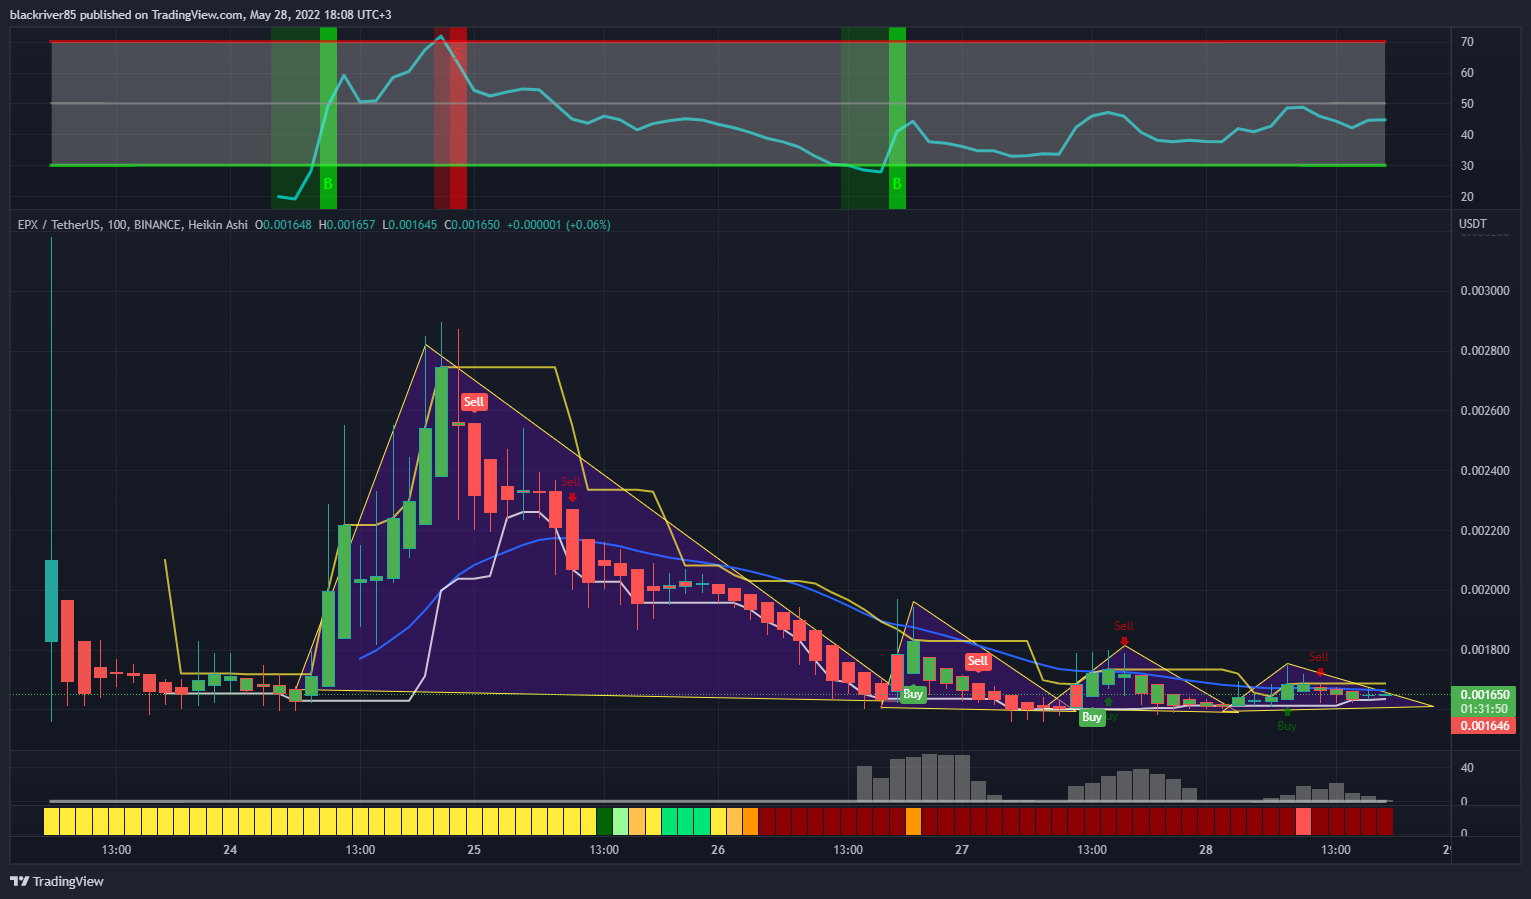Click the light red cell in the bottom color strip
Image resolution: width=1531 pixels, height=899 pixels.
click(1303, 822)
